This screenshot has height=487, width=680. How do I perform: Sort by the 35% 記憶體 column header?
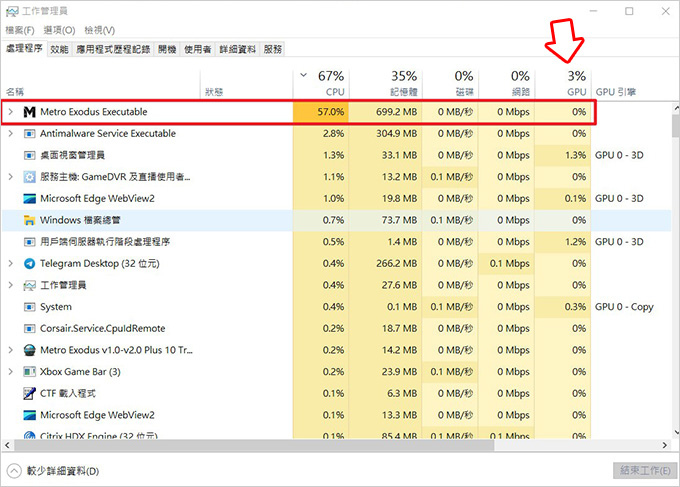[x=386, y=84]
